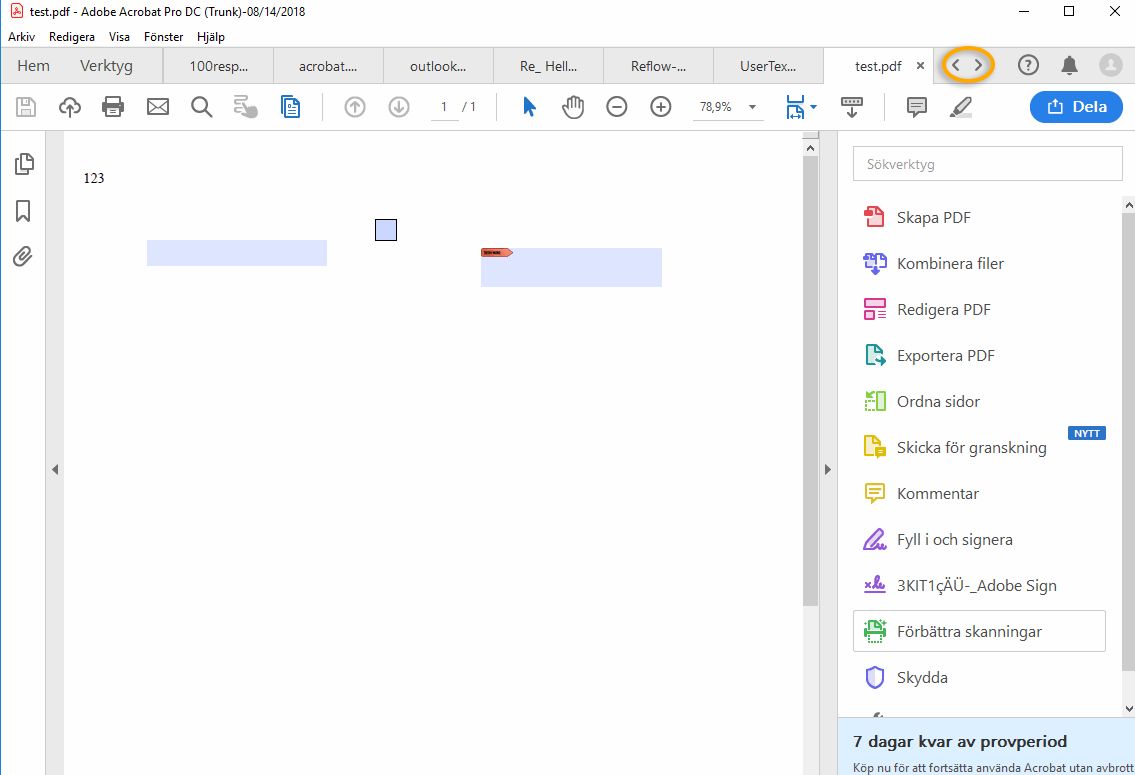Click the left blue text form field

click(237, 253)
